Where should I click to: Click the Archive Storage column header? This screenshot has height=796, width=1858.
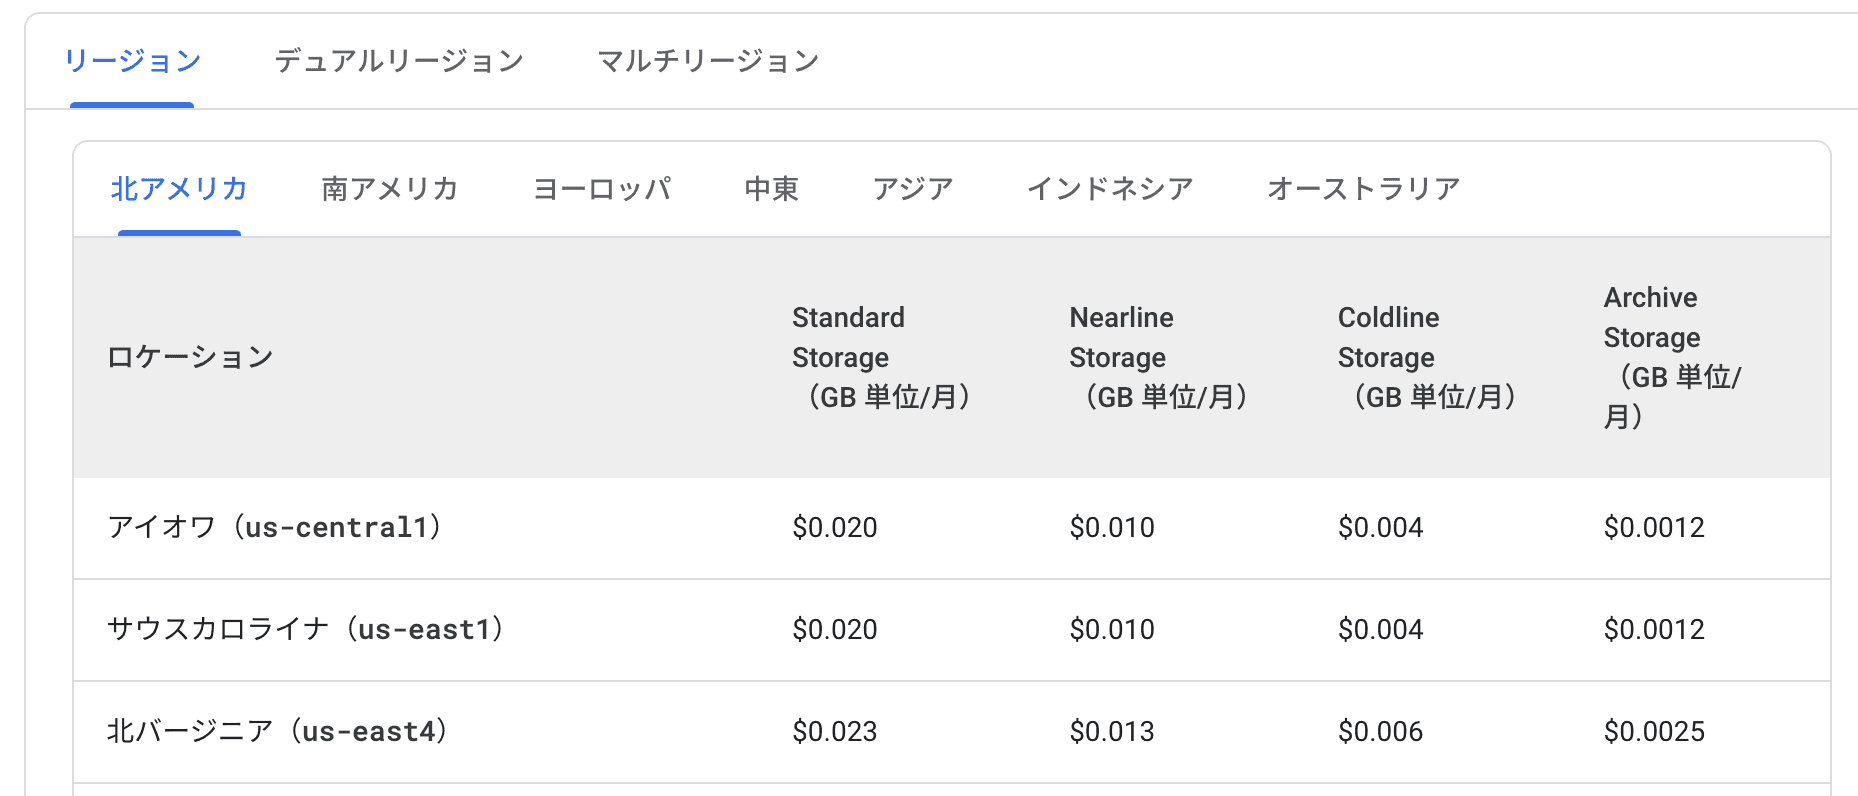1673,357
